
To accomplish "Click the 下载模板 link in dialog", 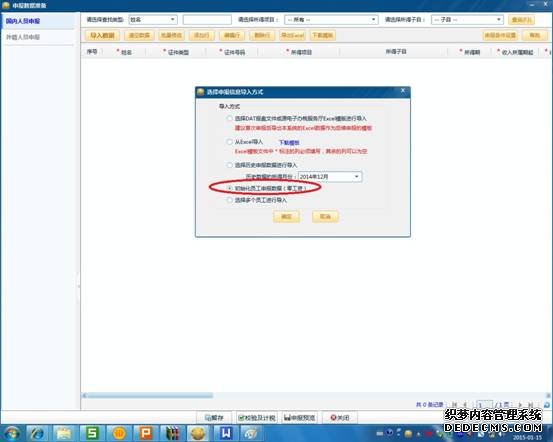I will (x=289, y=143).
